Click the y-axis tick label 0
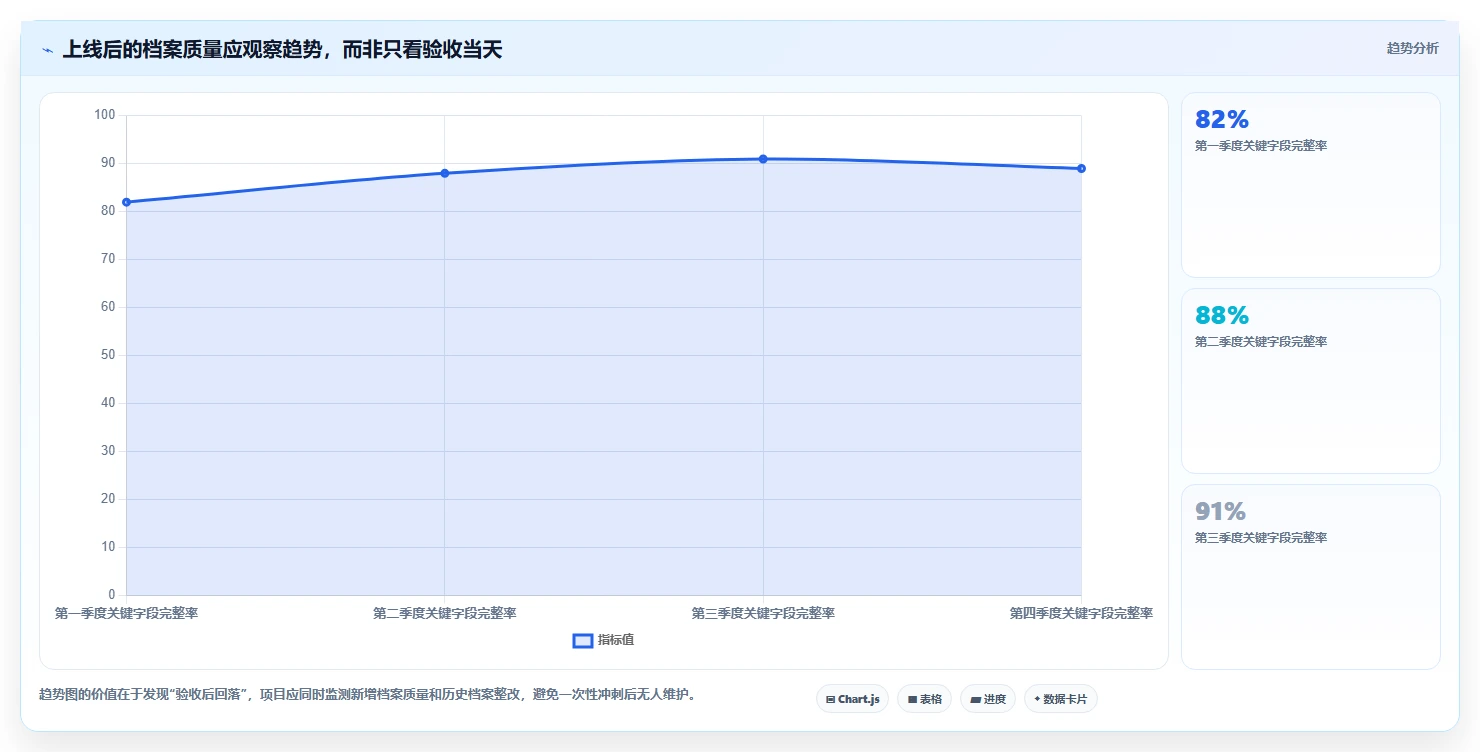 112,595
